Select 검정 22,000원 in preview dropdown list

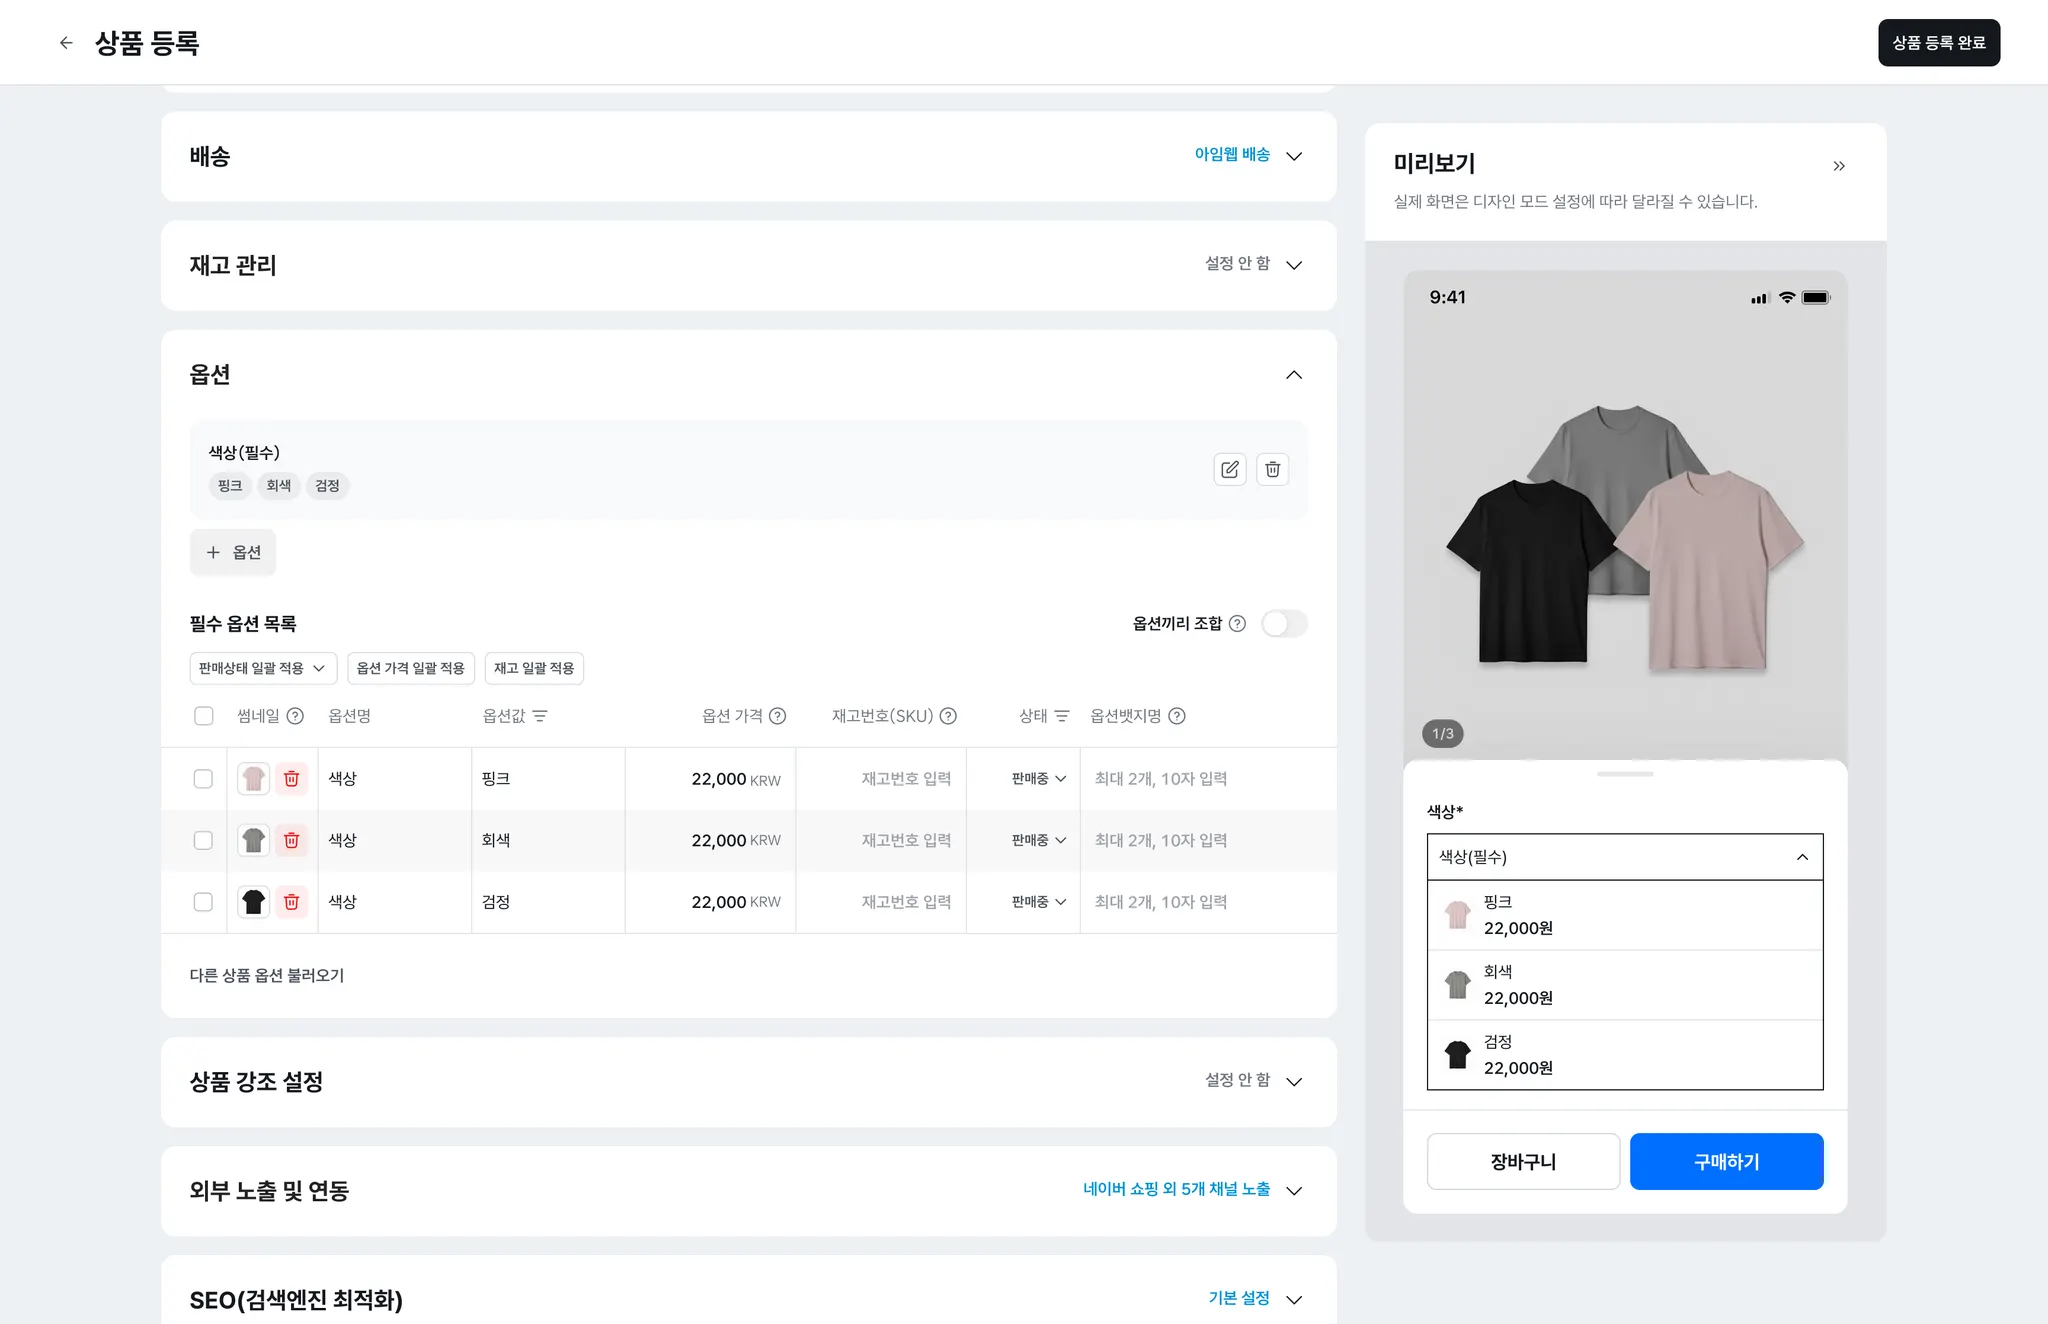(1624, 1055)
